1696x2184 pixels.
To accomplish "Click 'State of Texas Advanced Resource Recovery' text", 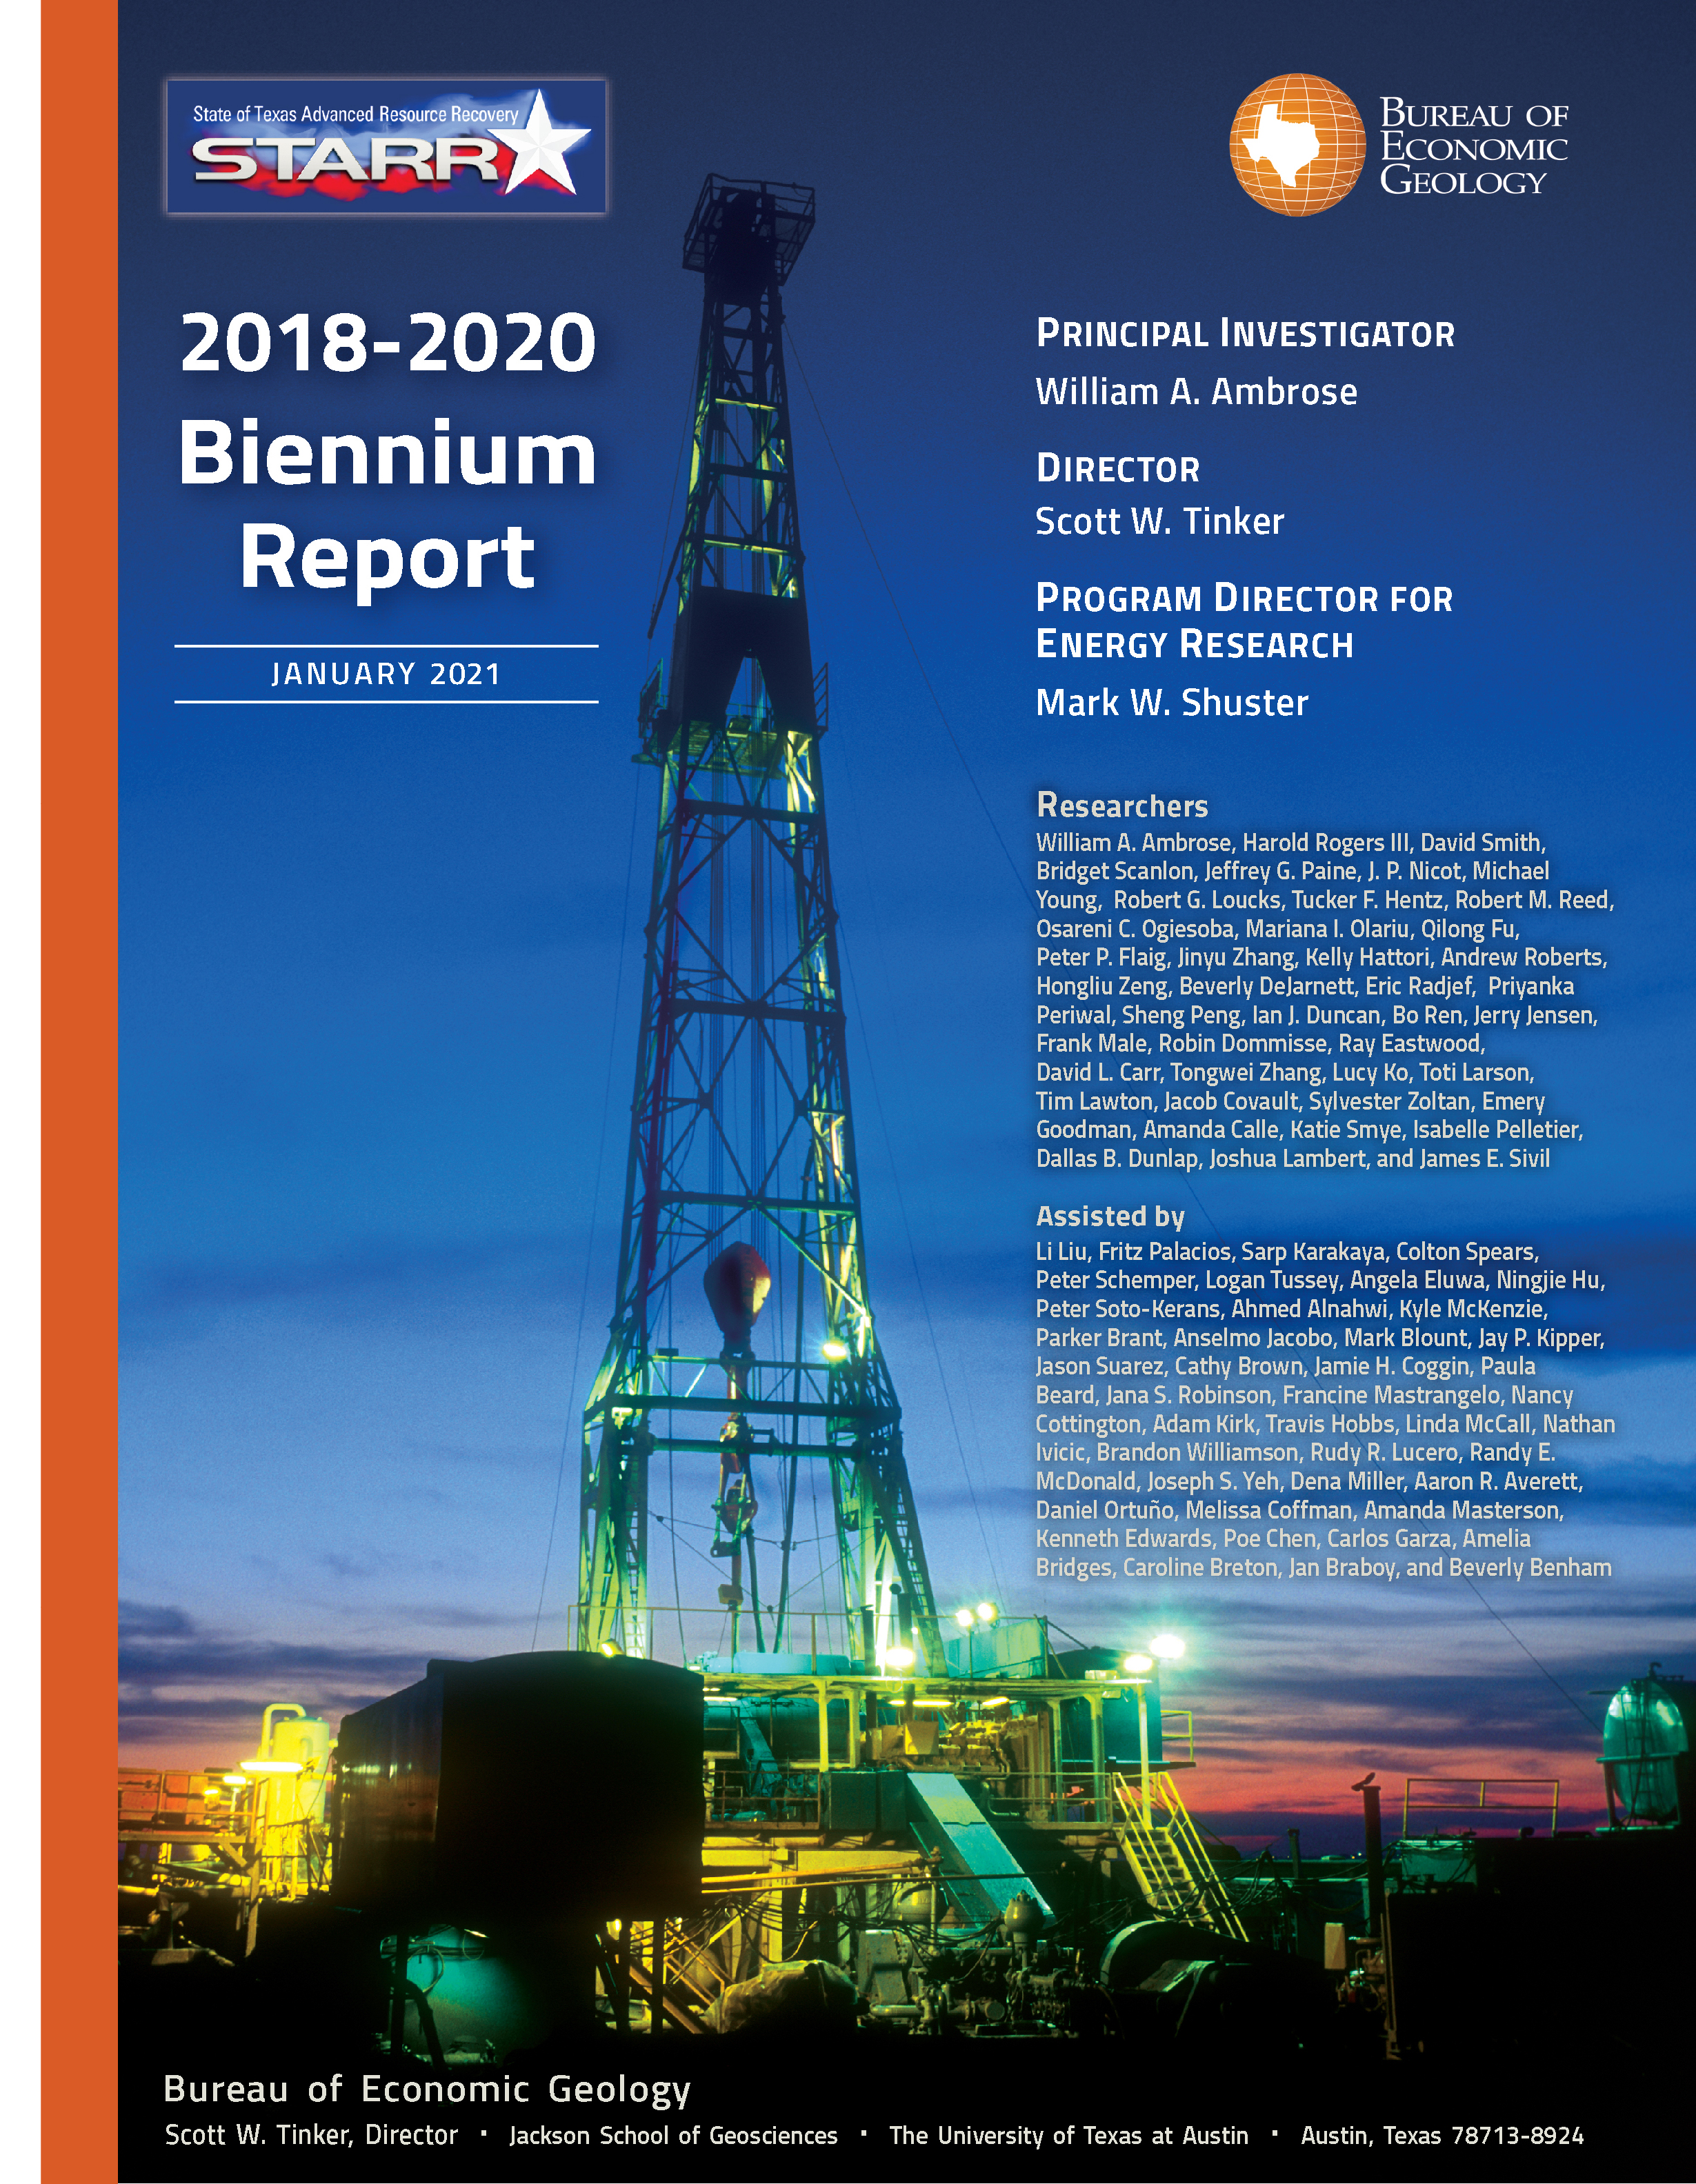I will 356,114.
